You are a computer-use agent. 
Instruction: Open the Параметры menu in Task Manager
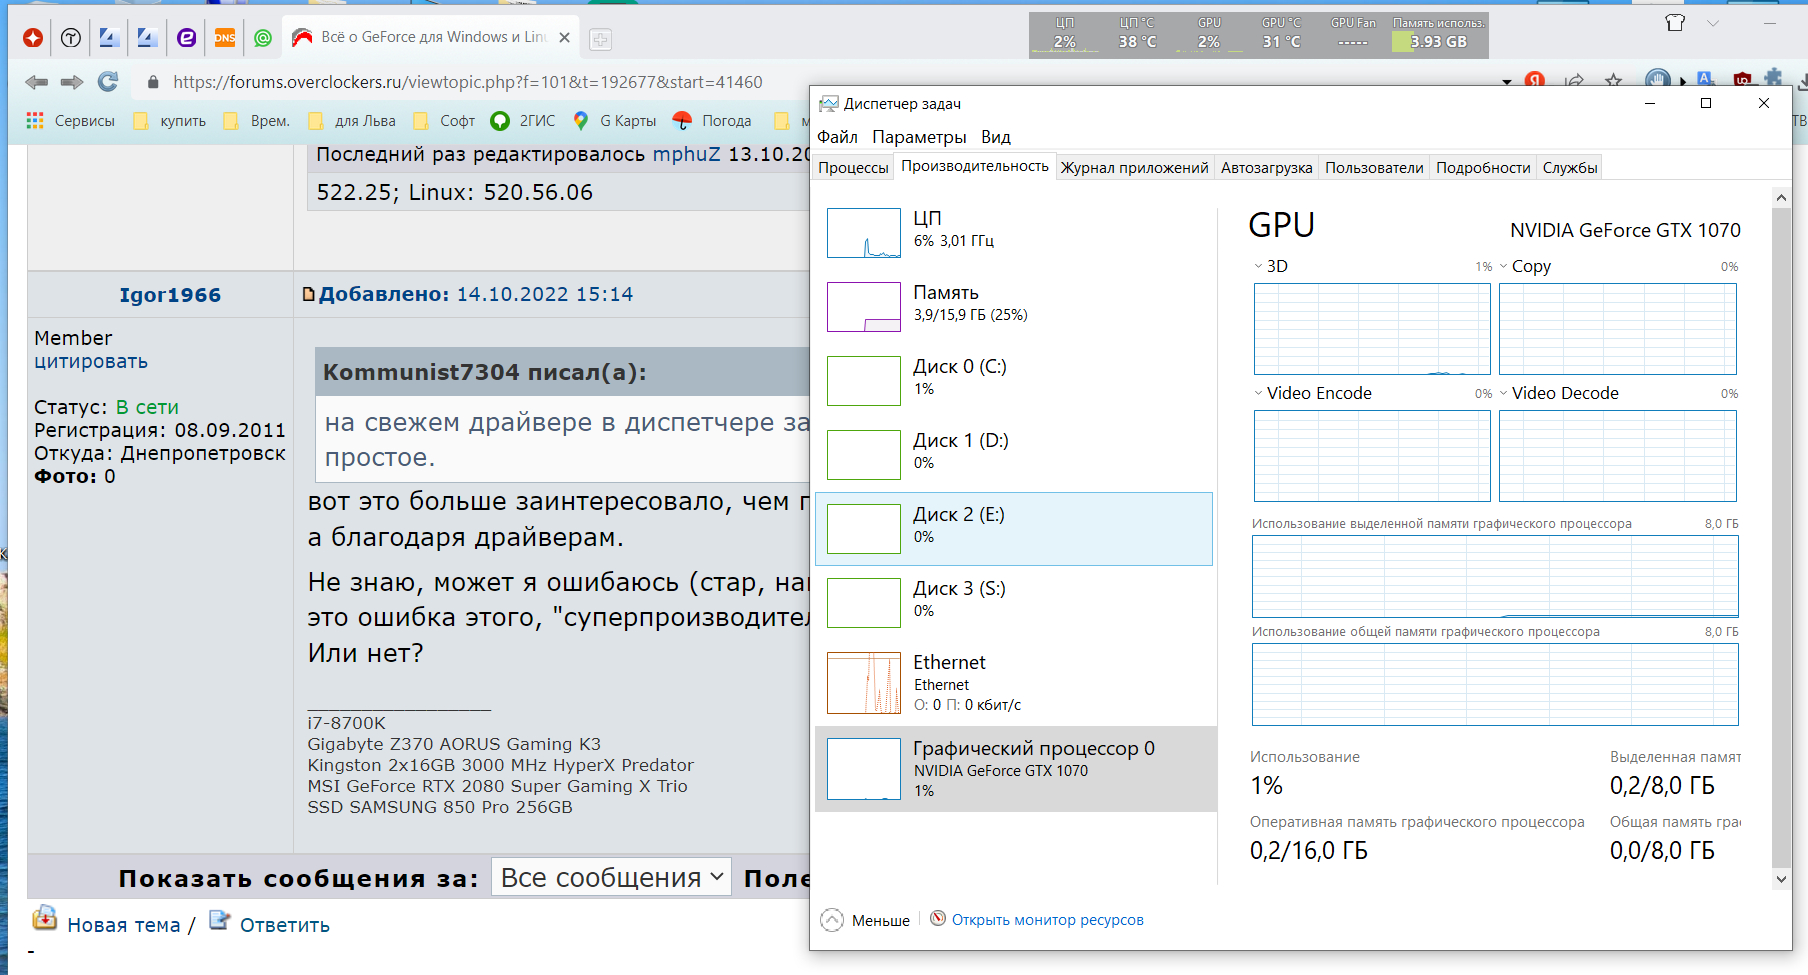click(x=919, y=137)
